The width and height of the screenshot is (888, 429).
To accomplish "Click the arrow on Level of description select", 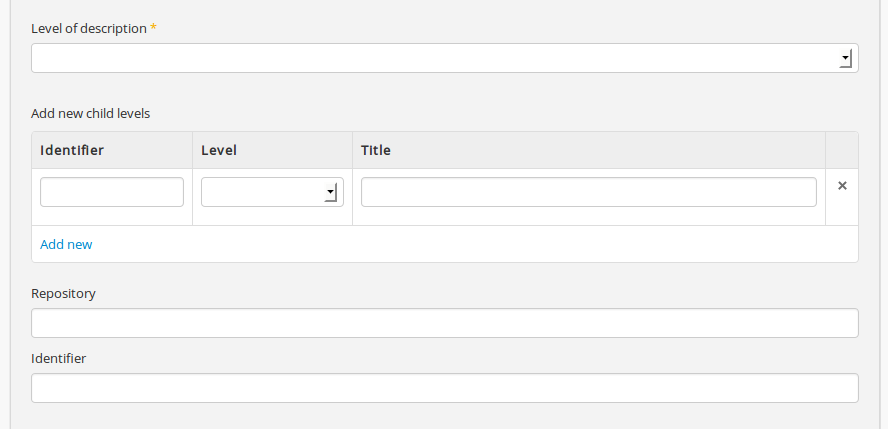I will (845, 59).
